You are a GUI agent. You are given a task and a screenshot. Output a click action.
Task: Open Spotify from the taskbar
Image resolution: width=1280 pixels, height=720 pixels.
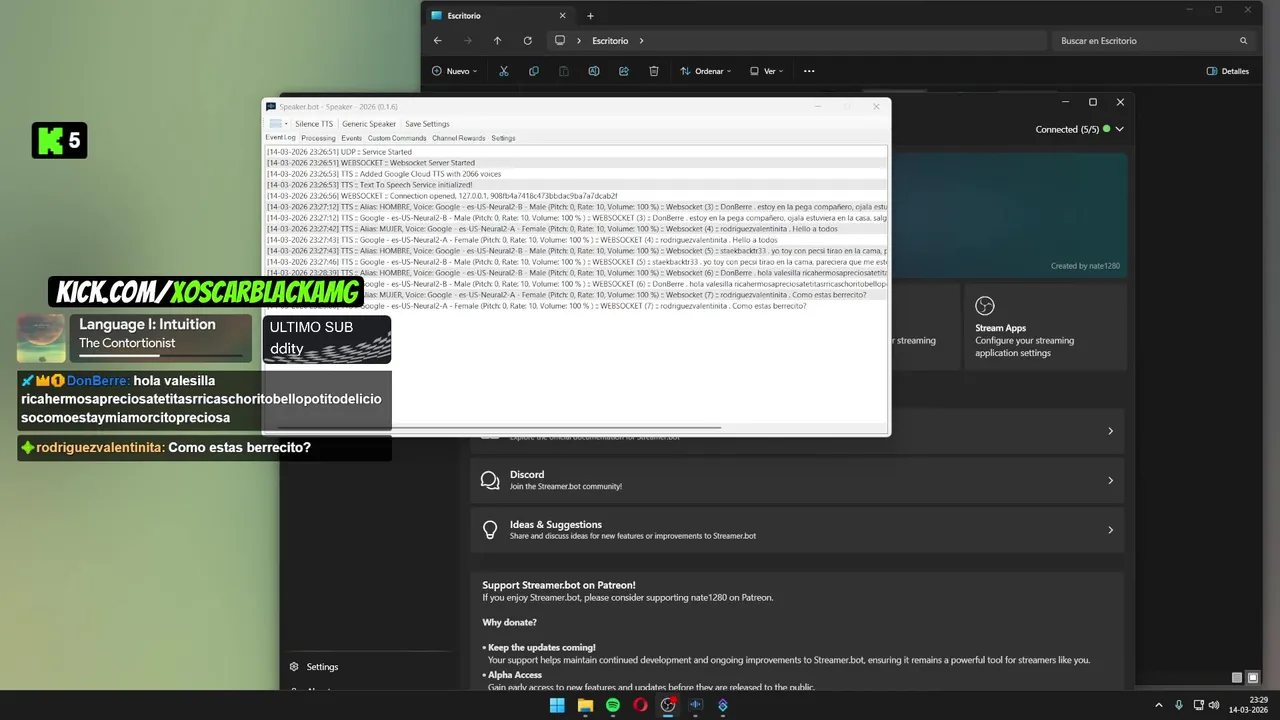(613, 705)
